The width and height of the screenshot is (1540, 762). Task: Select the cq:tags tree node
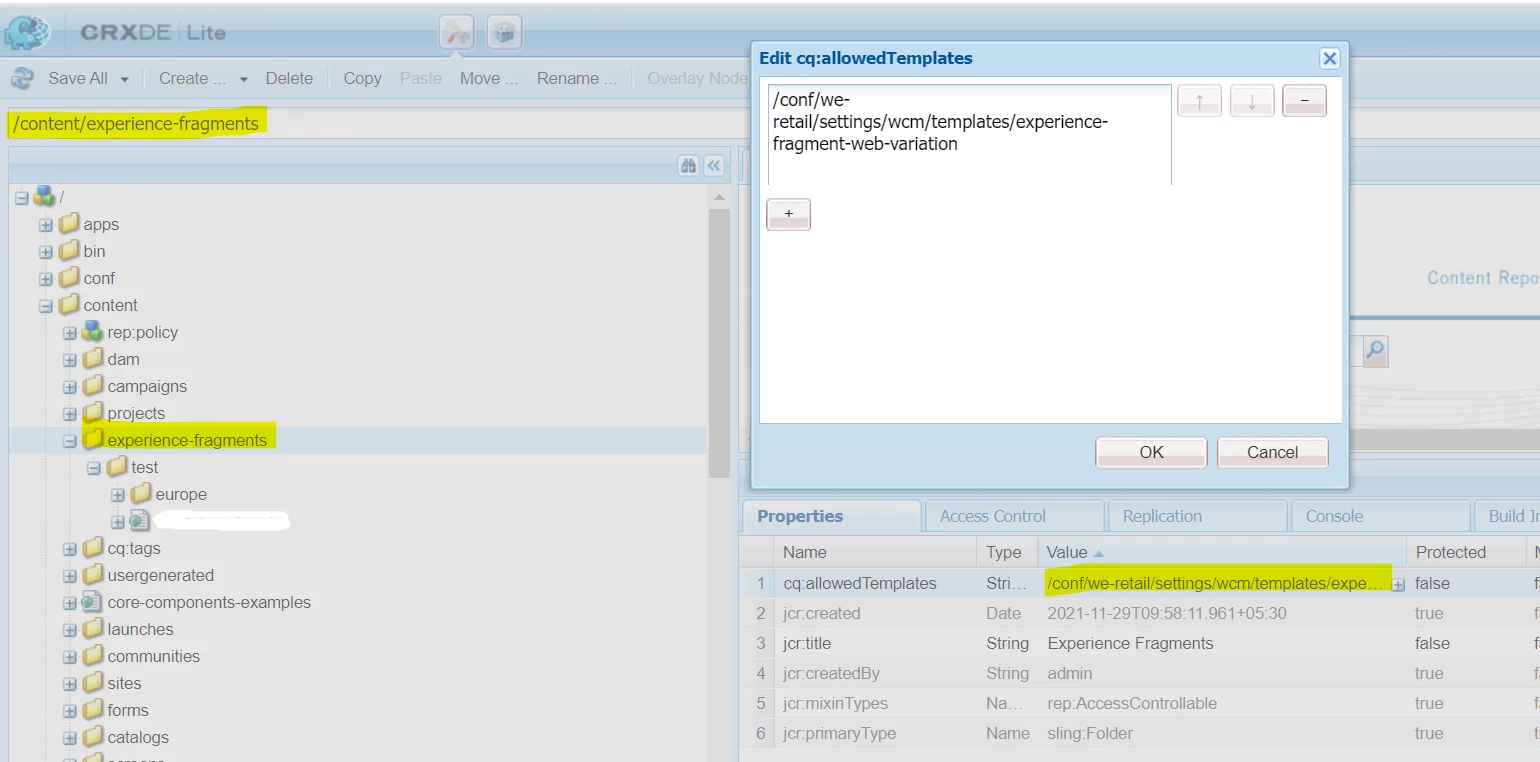click(134, 548)
